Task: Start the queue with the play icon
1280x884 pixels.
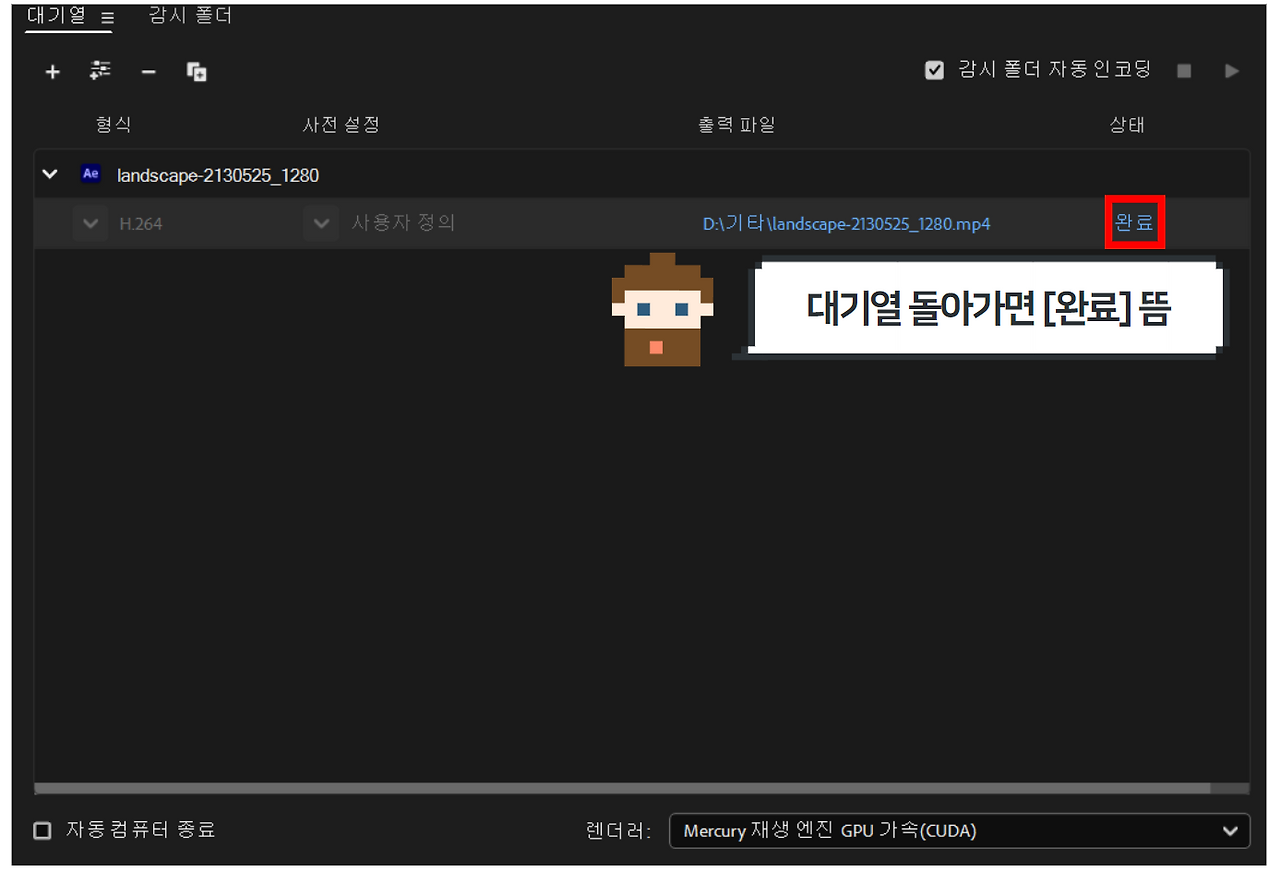Action: tap(1231, 70)
